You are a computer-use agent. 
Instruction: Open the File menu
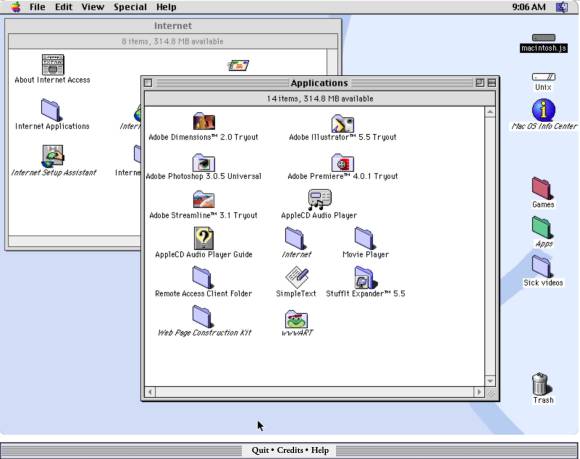[x=37, y=7]
